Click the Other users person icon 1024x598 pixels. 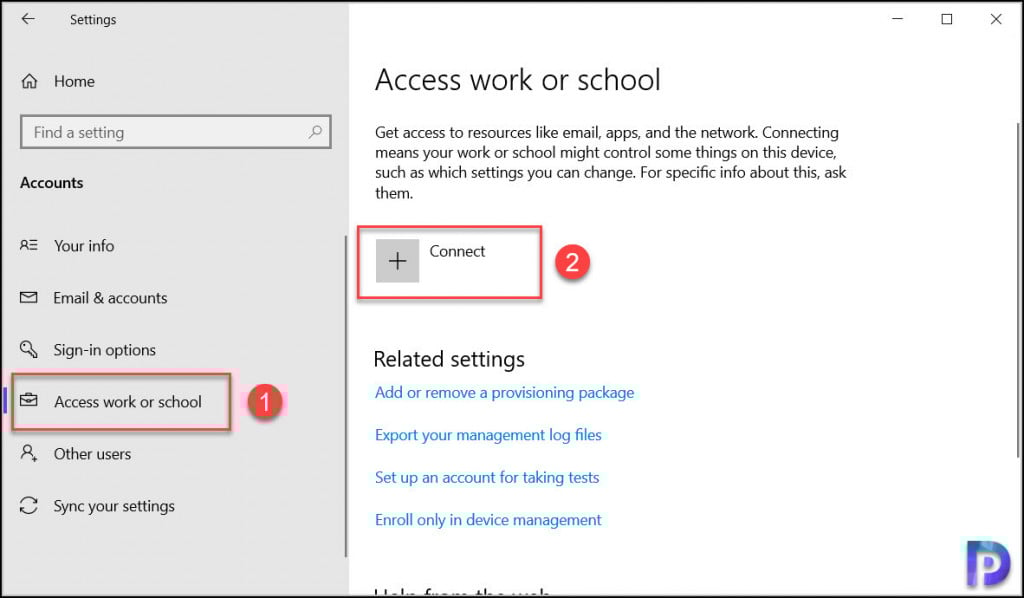point(29,453)
